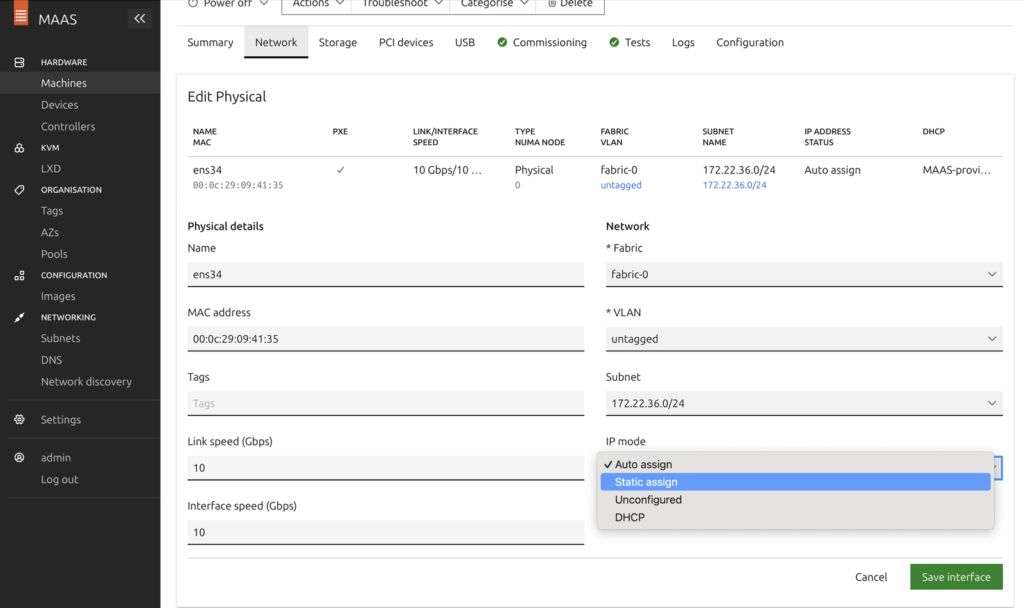Switch to the Summary tab
Image resolution: width=1024 pixels, height=608 pixels.
click(210, 42)
